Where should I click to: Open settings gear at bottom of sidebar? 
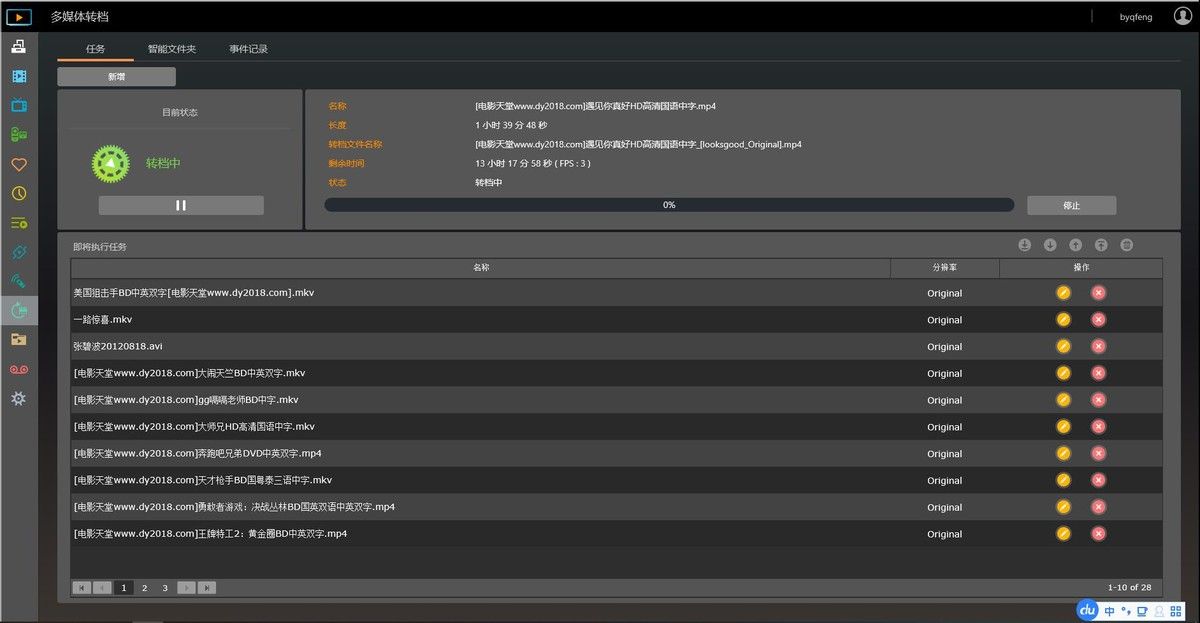tap(18, 398)
